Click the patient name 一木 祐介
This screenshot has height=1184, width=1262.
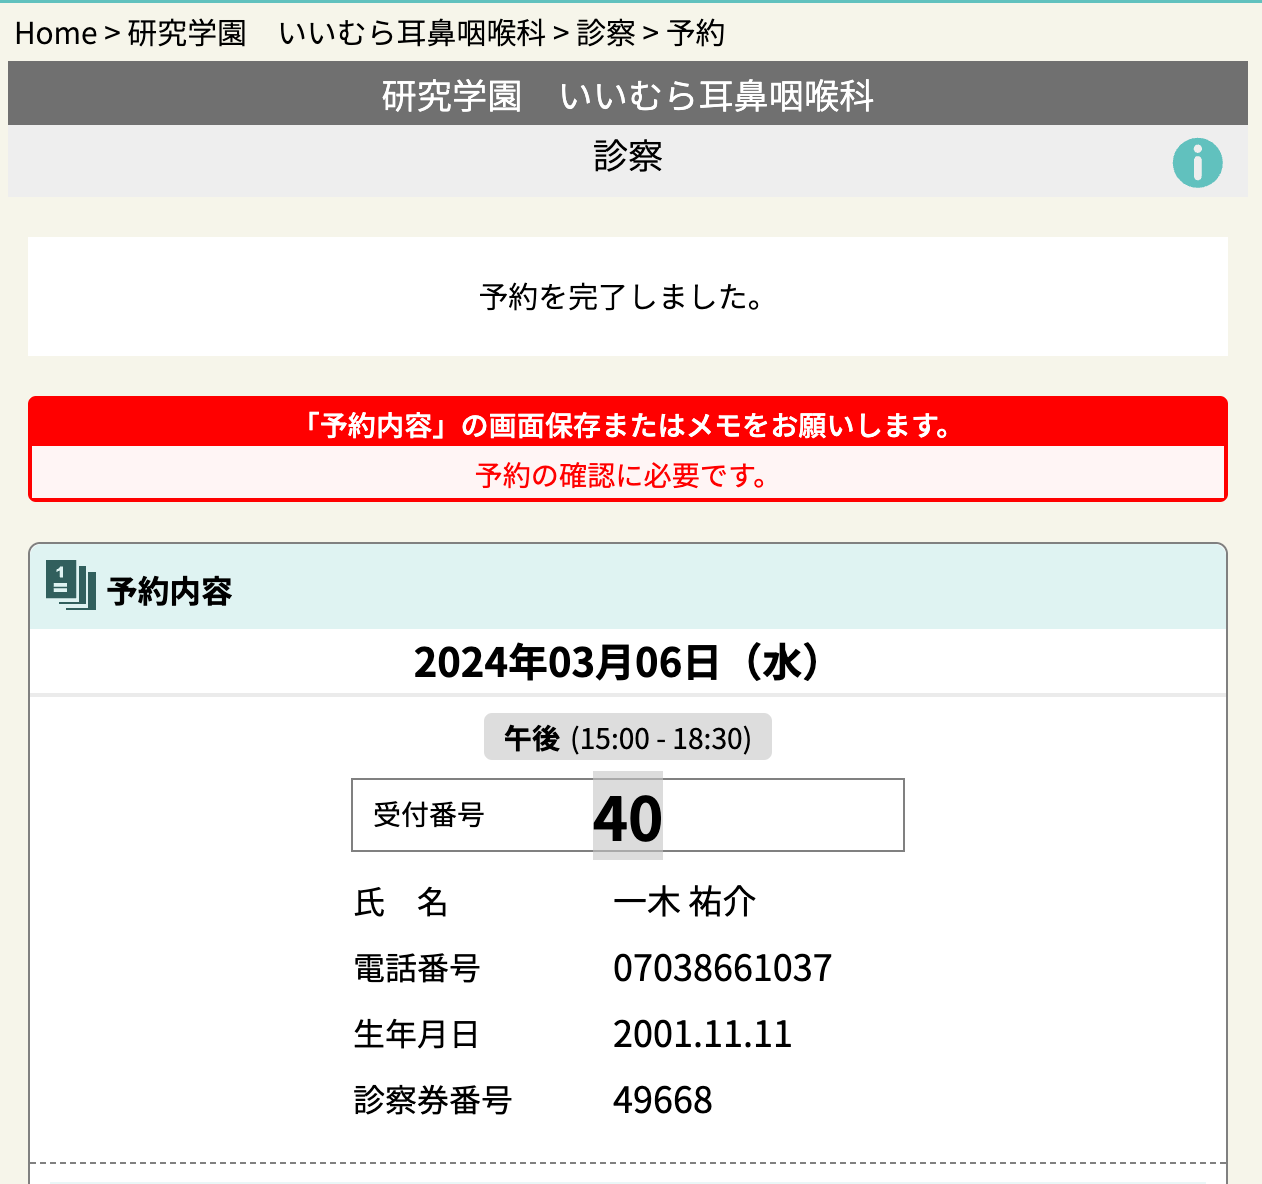[684, 902]
